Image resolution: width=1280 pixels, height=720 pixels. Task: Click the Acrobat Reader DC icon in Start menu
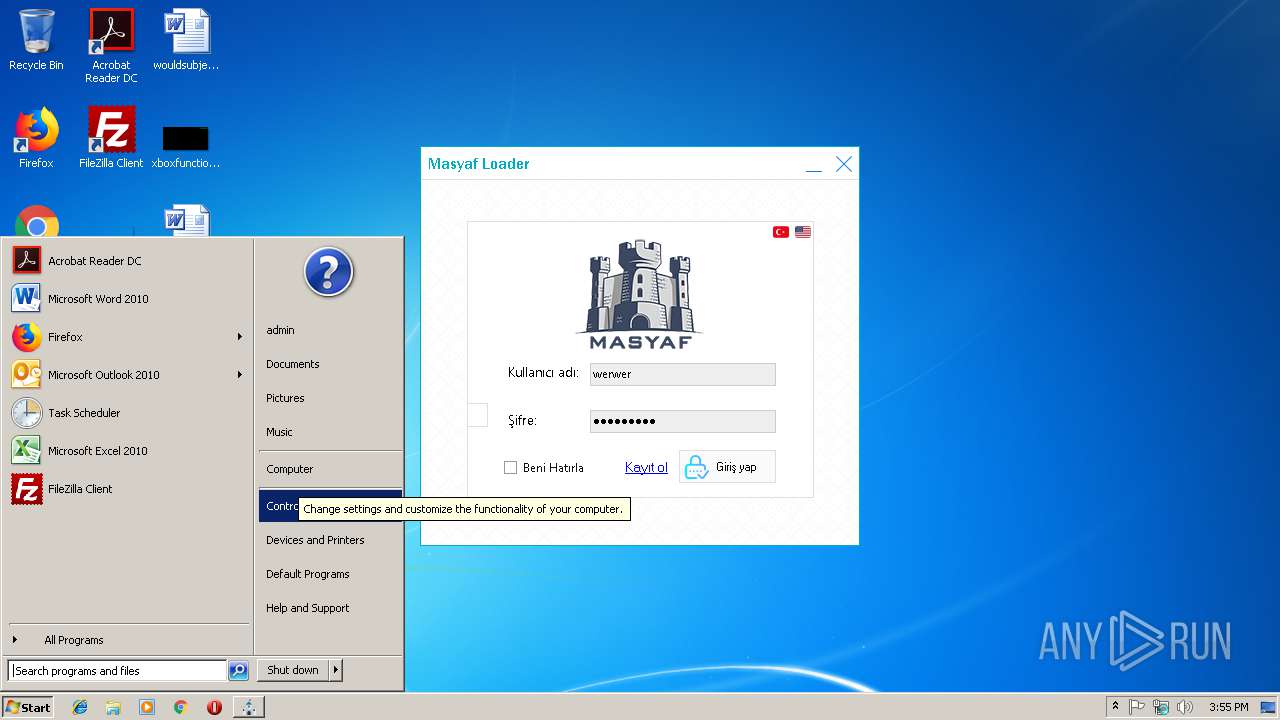[x=27, y=261]
